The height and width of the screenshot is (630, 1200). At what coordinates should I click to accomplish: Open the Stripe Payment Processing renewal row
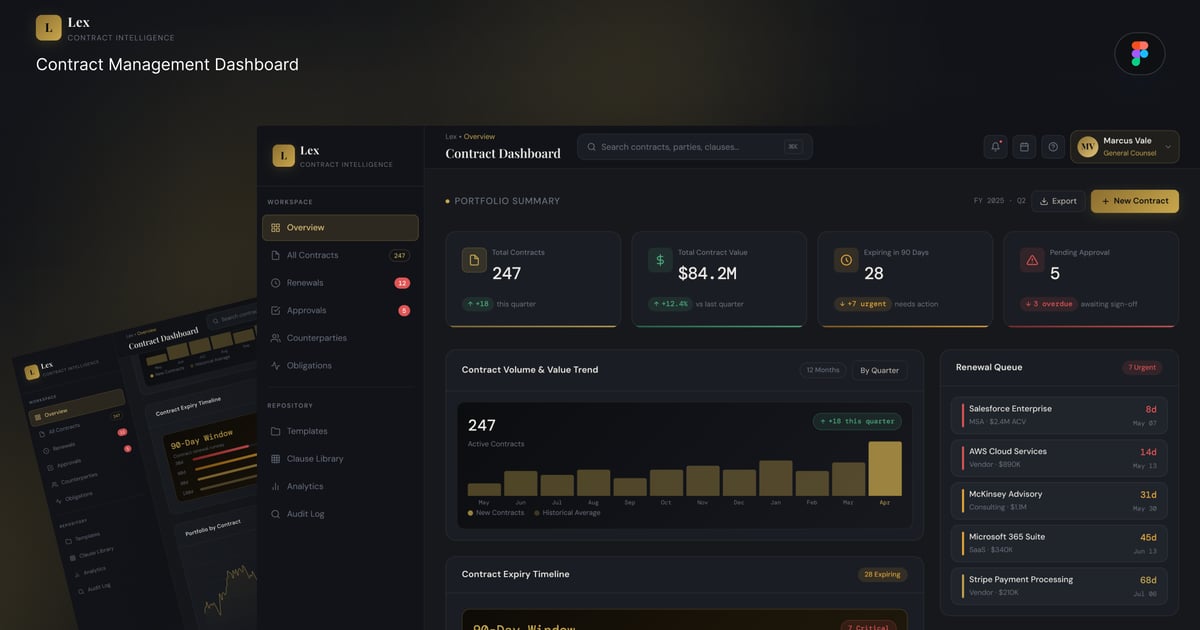click(x=1059, y=586)
